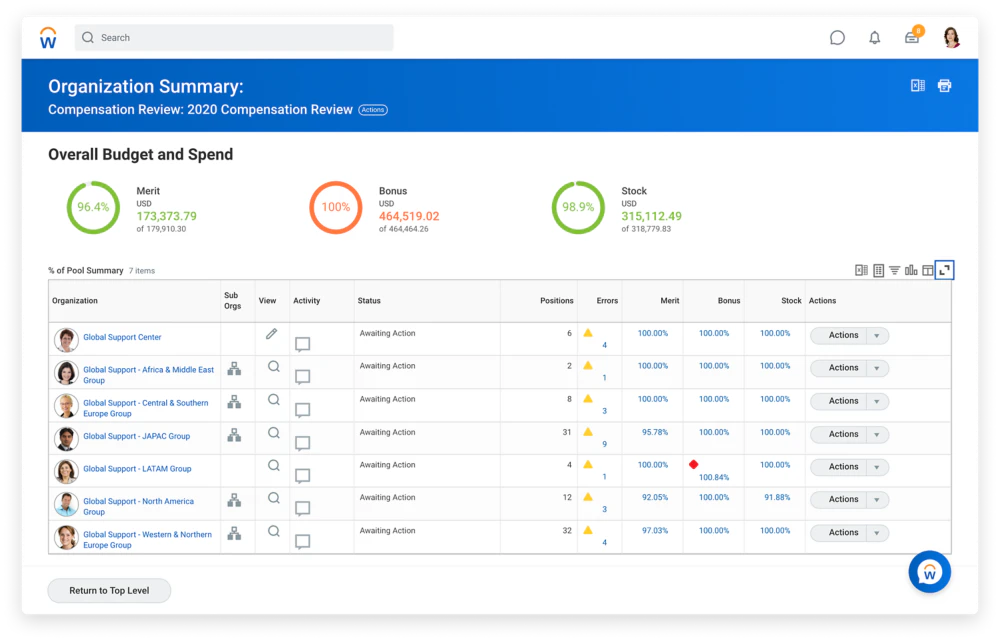Click Return to Top Level button

109,590
